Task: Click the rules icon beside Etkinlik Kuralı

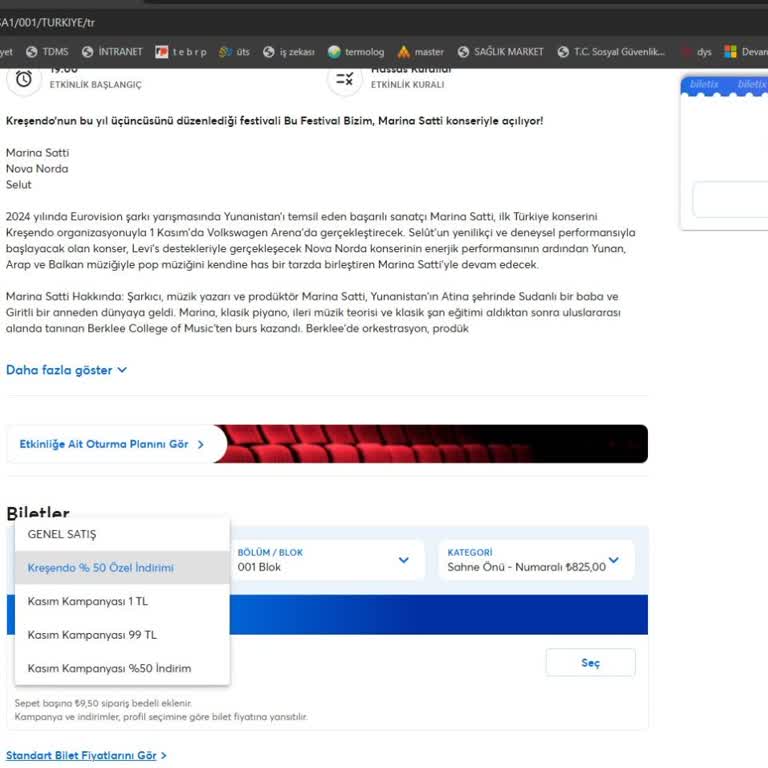Action: click(344, 78)
